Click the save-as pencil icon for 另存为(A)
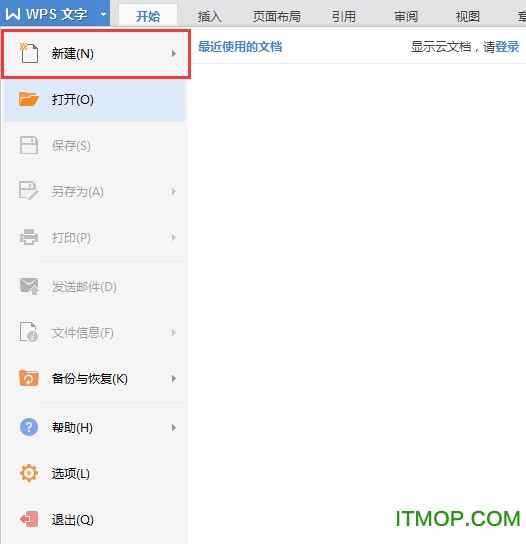526x544 pixels. point(28,191)
